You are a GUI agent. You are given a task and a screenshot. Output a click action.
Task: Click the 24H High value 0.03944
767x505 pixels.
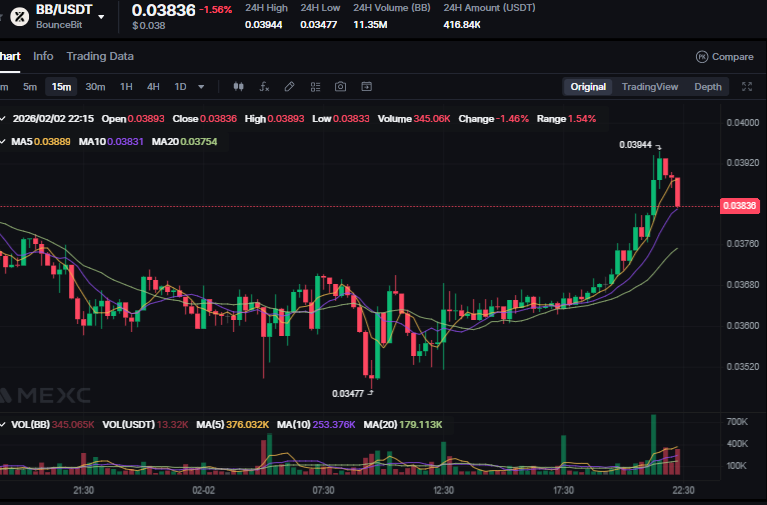264,24
